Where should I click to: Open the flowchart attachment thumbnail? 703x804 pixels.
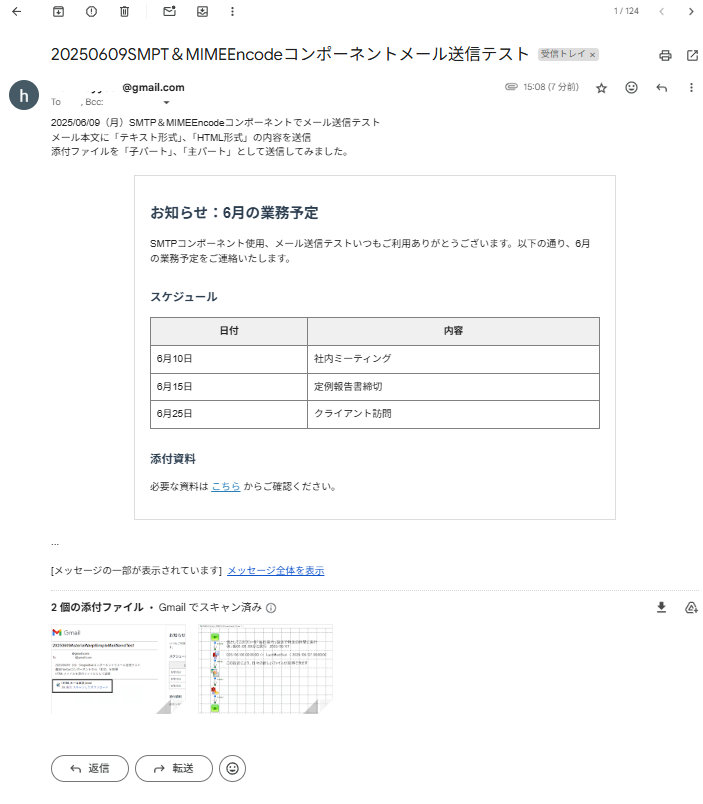click(265, 669)
